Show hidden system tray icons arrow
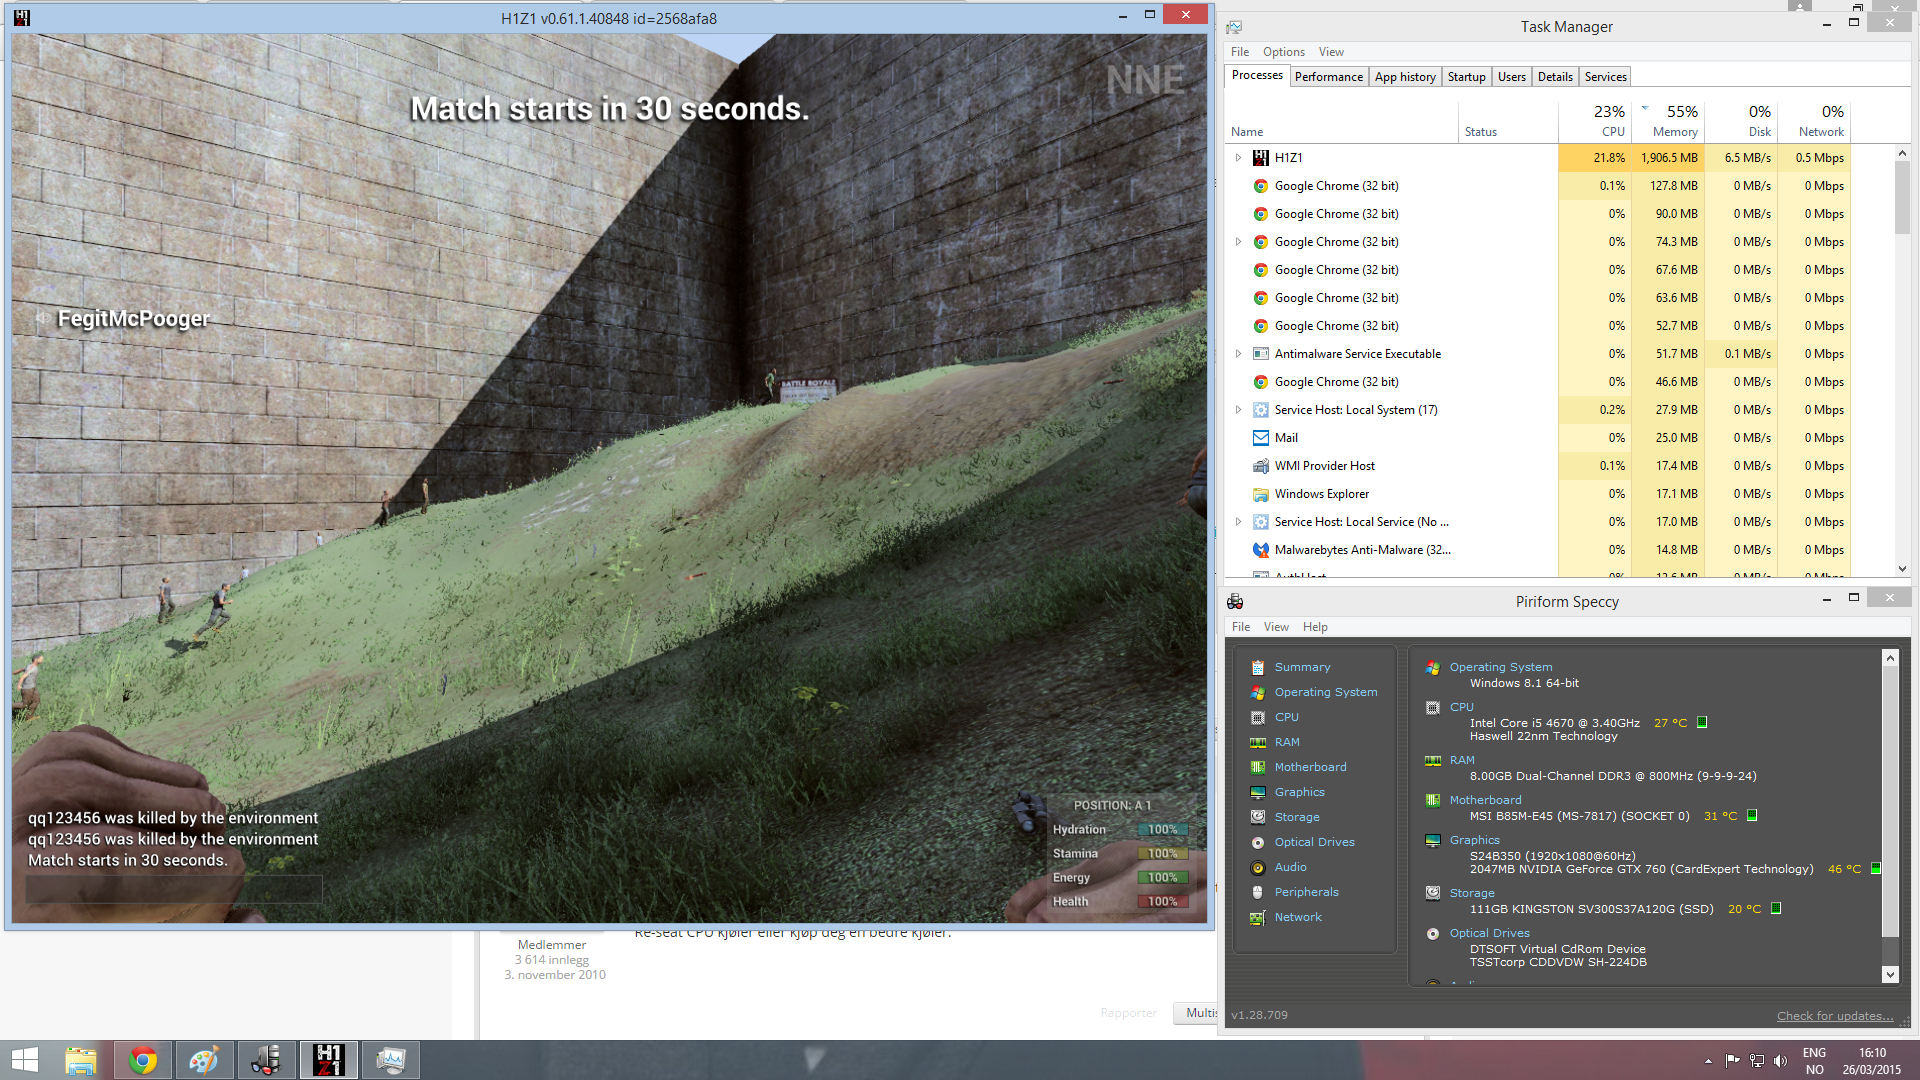This screenshot has height=1080, width=1920. click(x=1708, y=1061)
